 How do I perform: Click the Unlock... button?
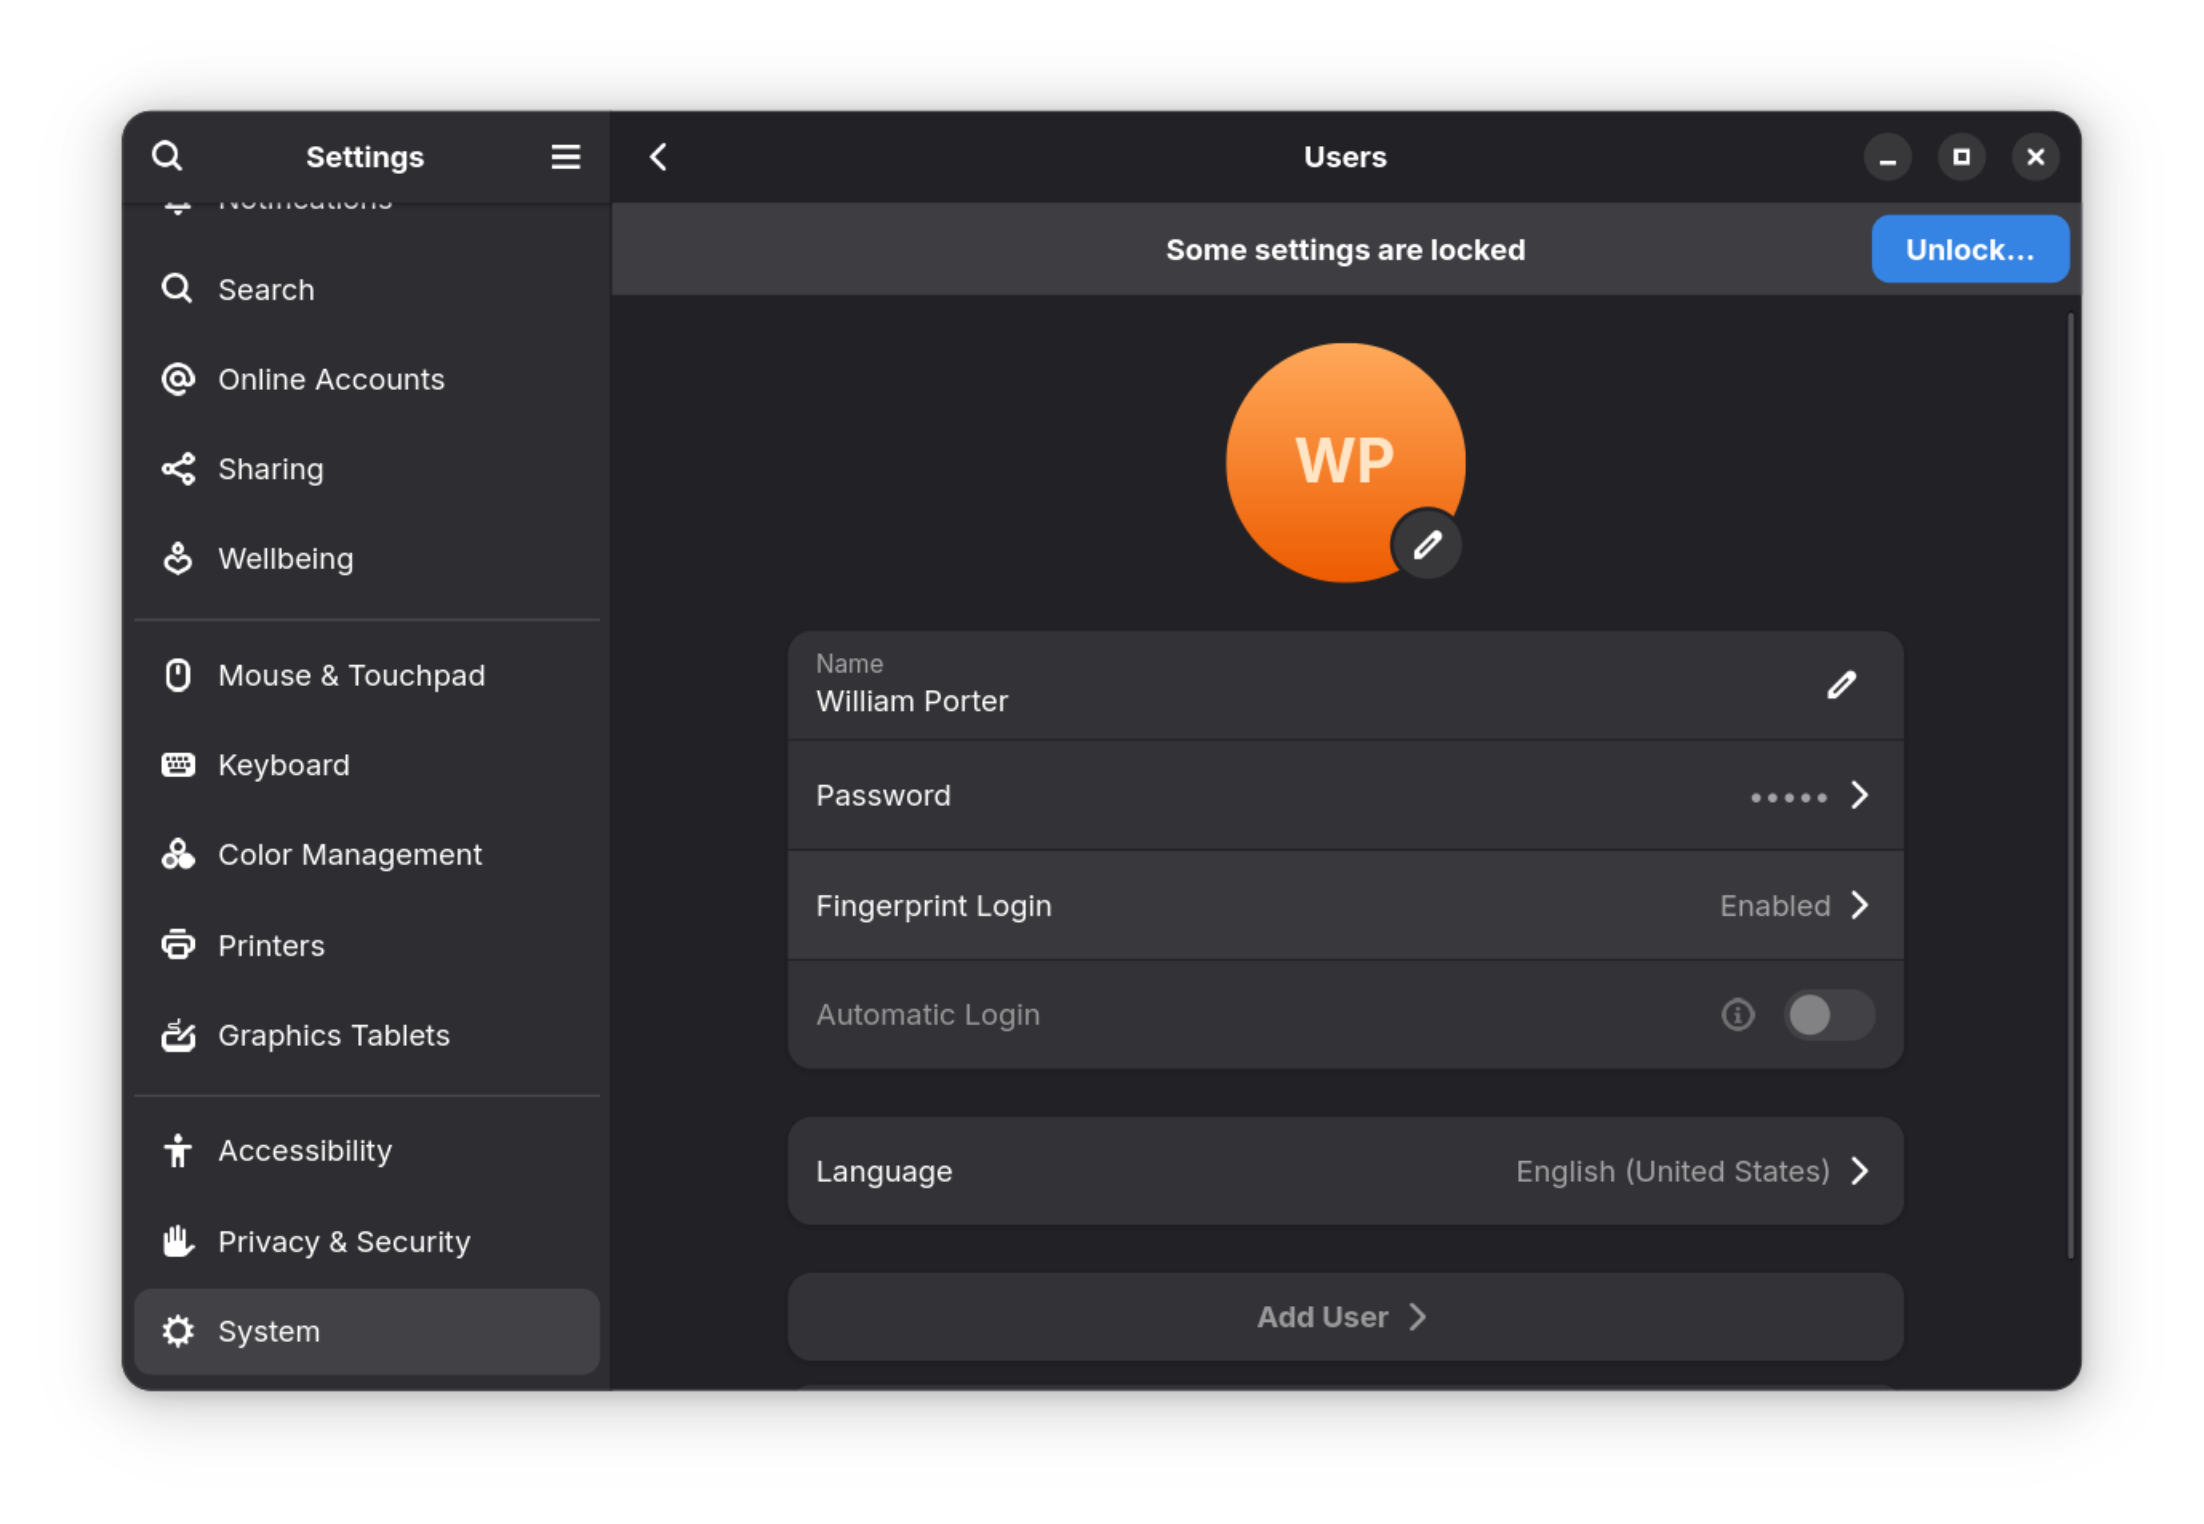point(1970,249)
